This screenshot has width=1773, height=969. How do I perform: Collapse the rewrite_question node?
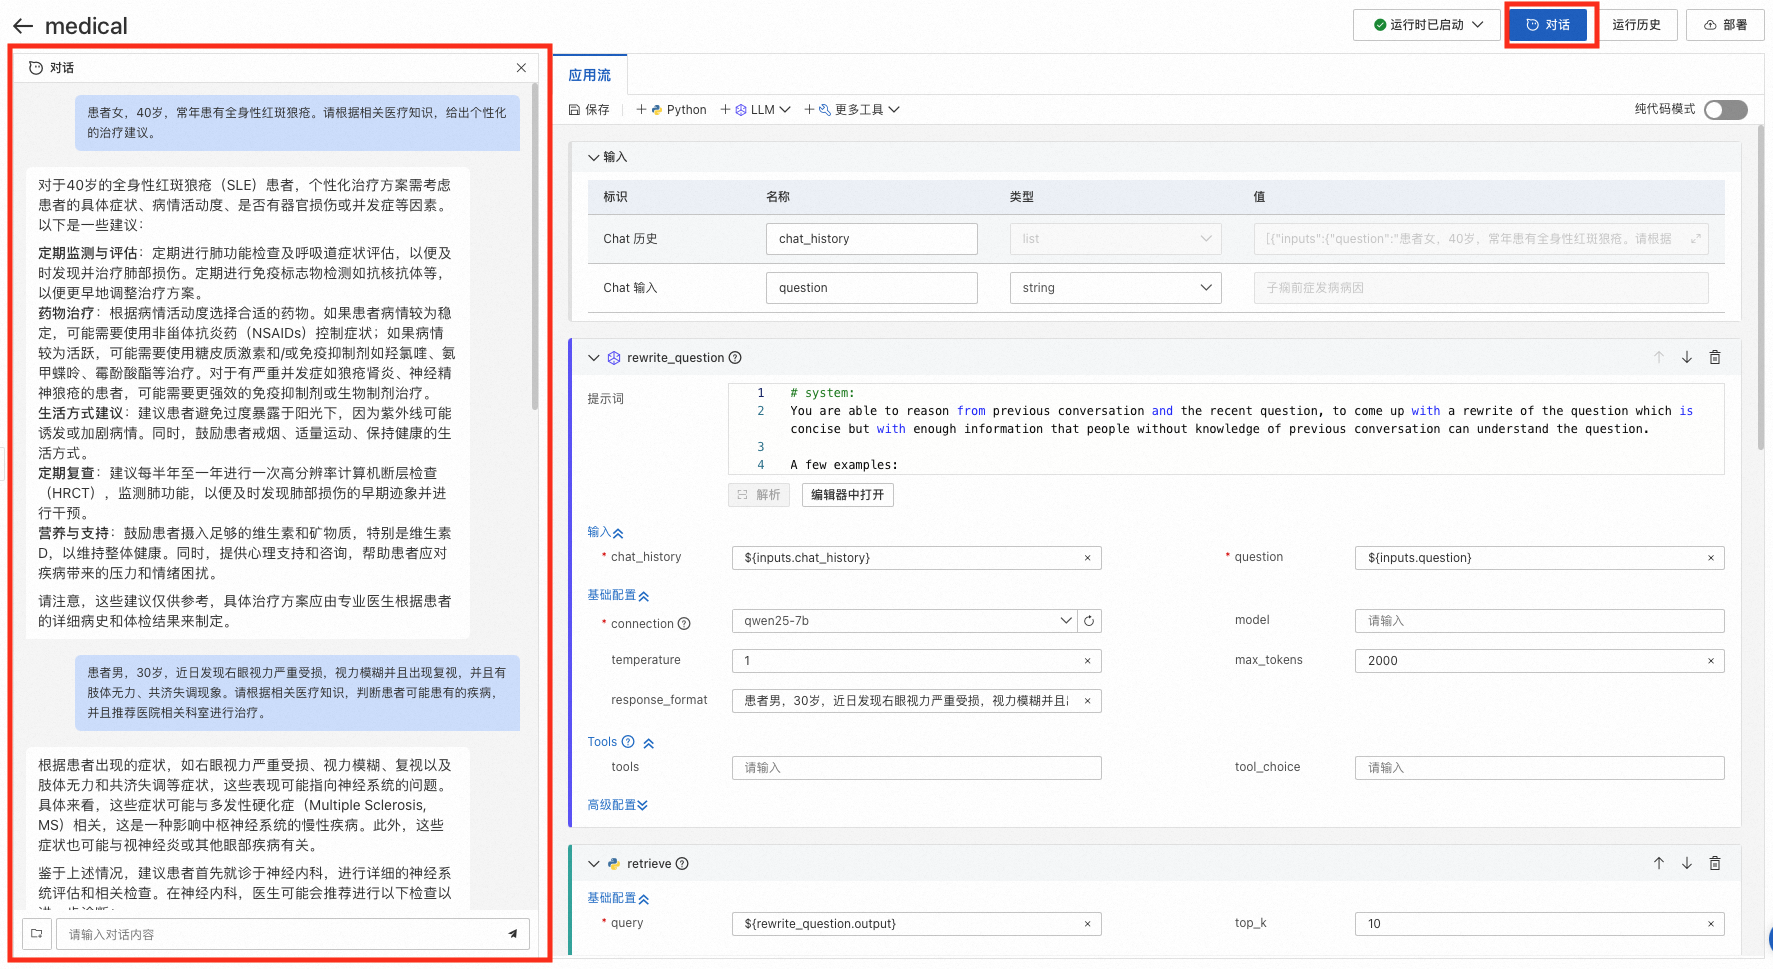[x=594, y=358]
